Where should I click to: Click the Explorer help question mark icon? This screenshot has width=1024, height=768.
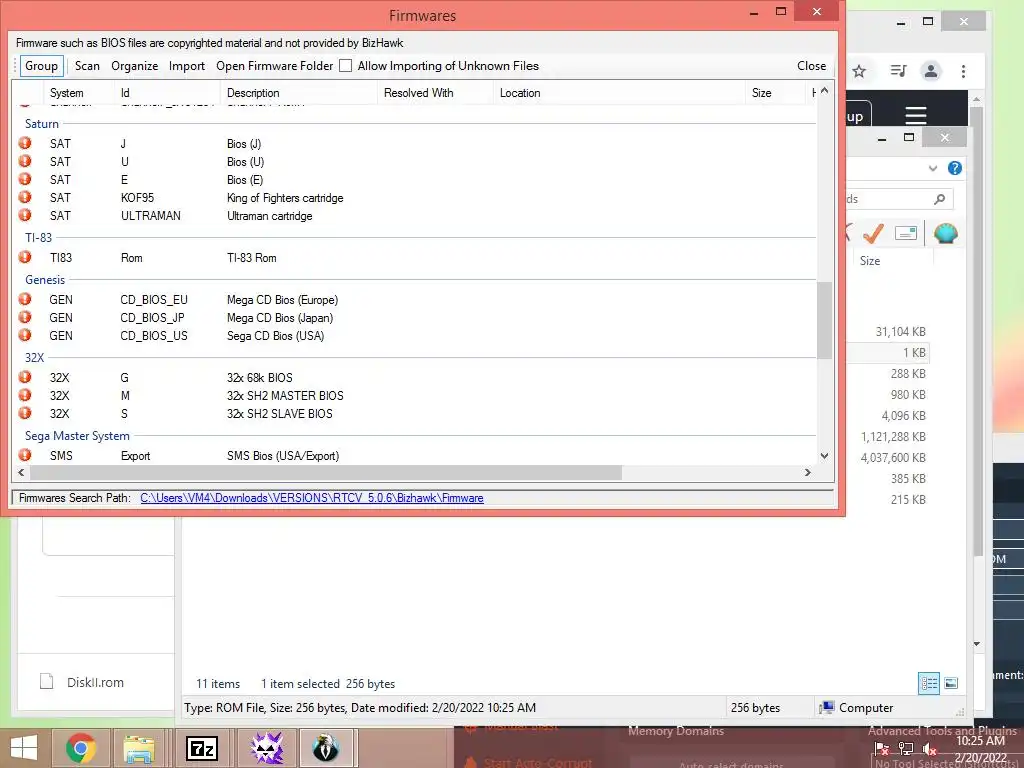(954, 168)
